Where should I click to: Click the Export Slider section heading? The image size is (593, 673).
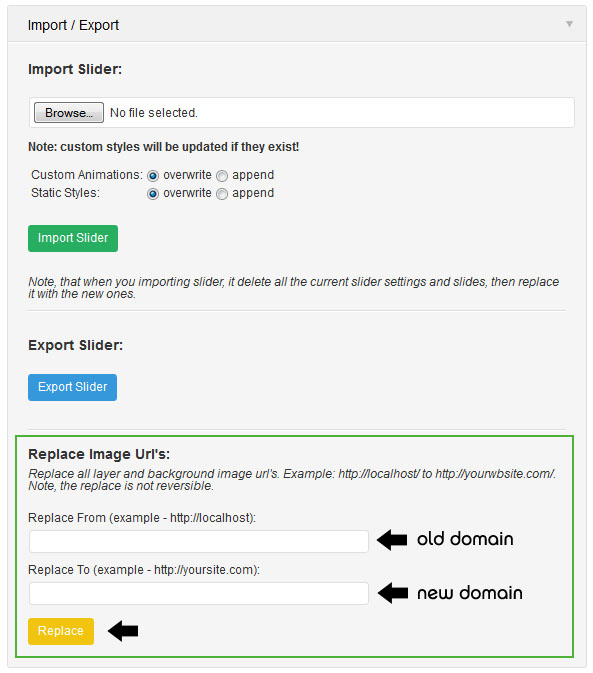76,345
